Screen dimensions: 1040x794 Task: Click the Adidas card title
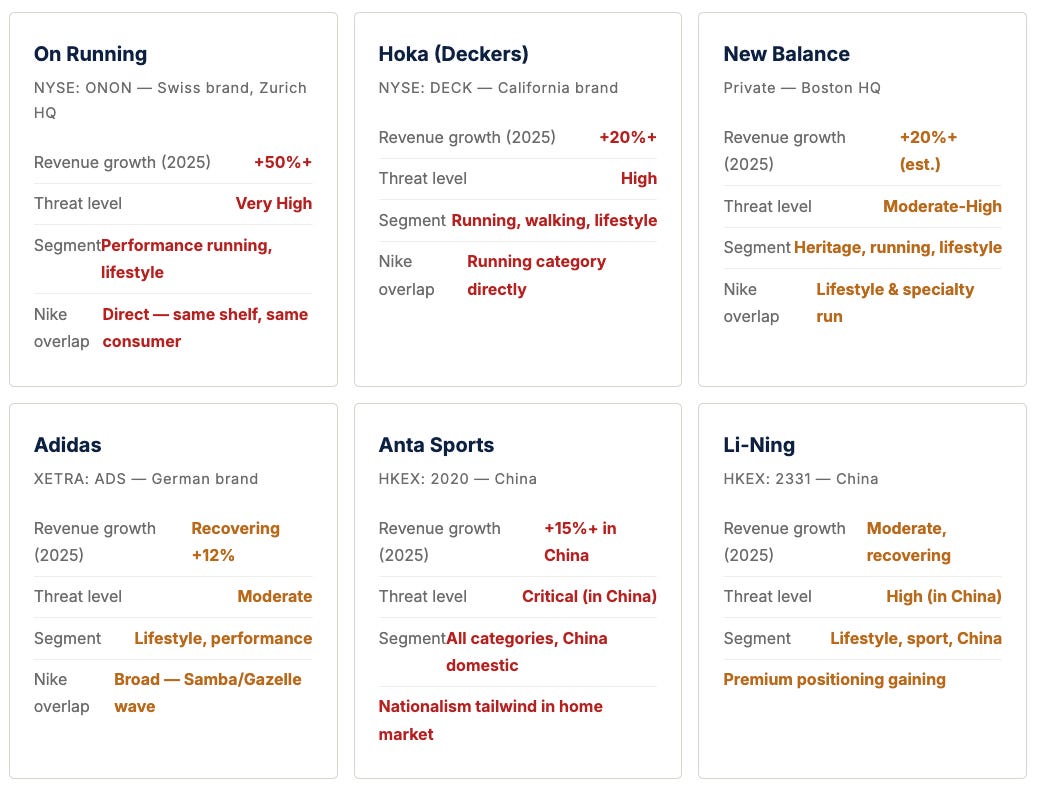pos(68,444)
